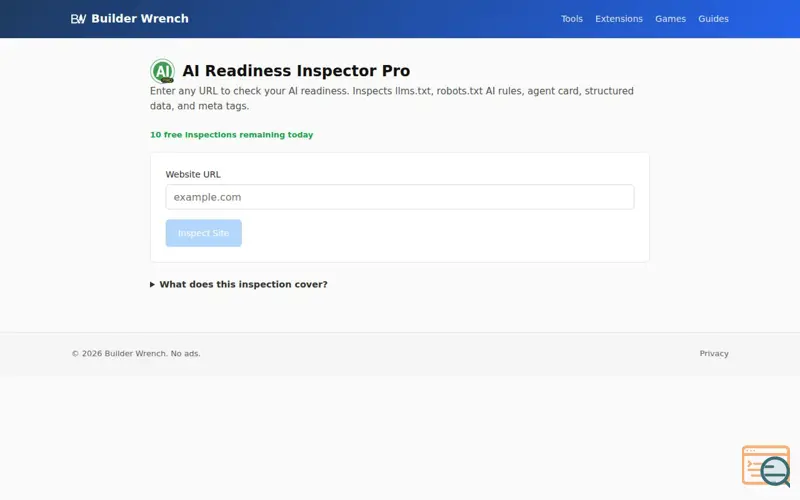Open the Tools menu item

(x=571, y=19)
